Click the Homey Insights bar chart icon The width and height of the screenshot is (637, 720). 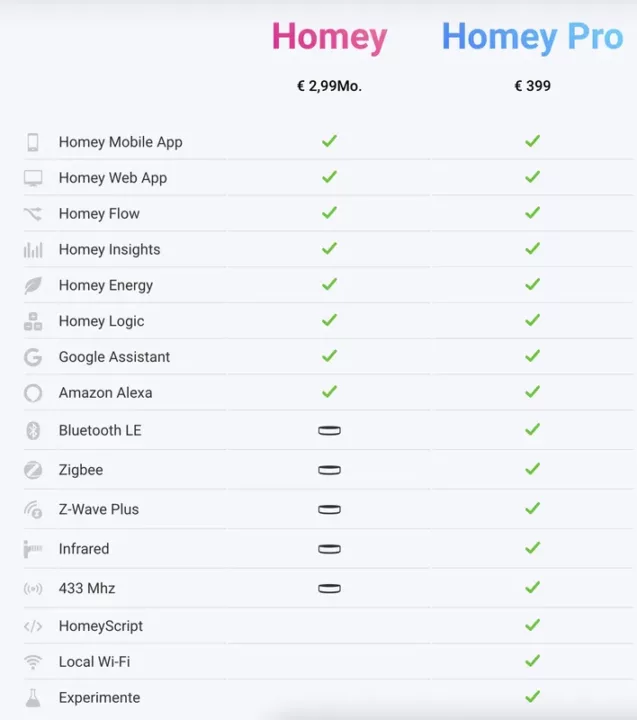click(x=33, y=250)
